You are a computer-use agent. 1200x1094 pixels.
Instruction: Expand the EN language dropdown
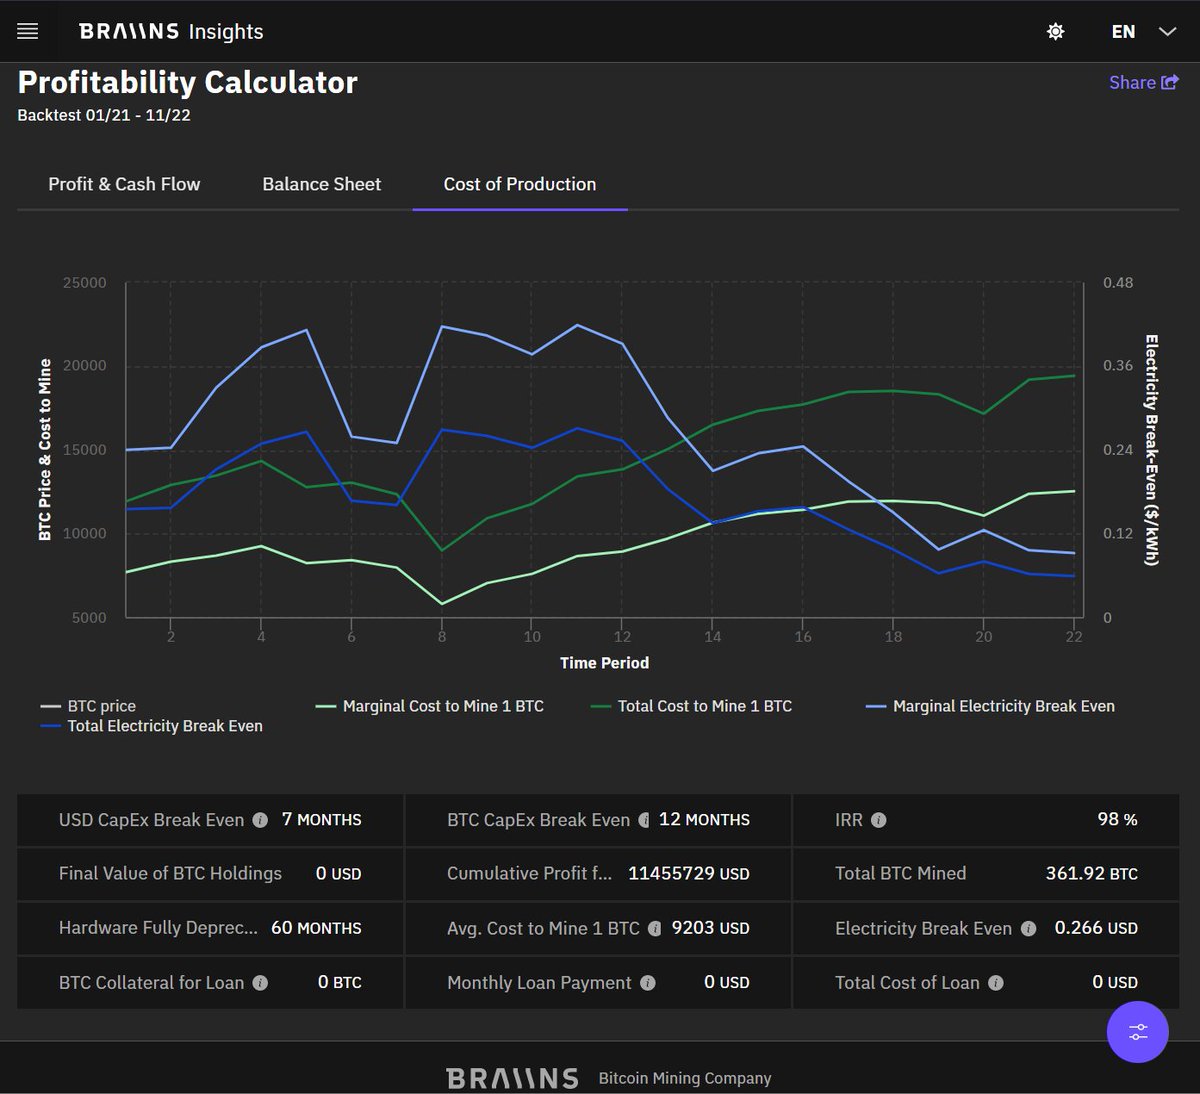pyautogui.click(x=1144, y=32)
